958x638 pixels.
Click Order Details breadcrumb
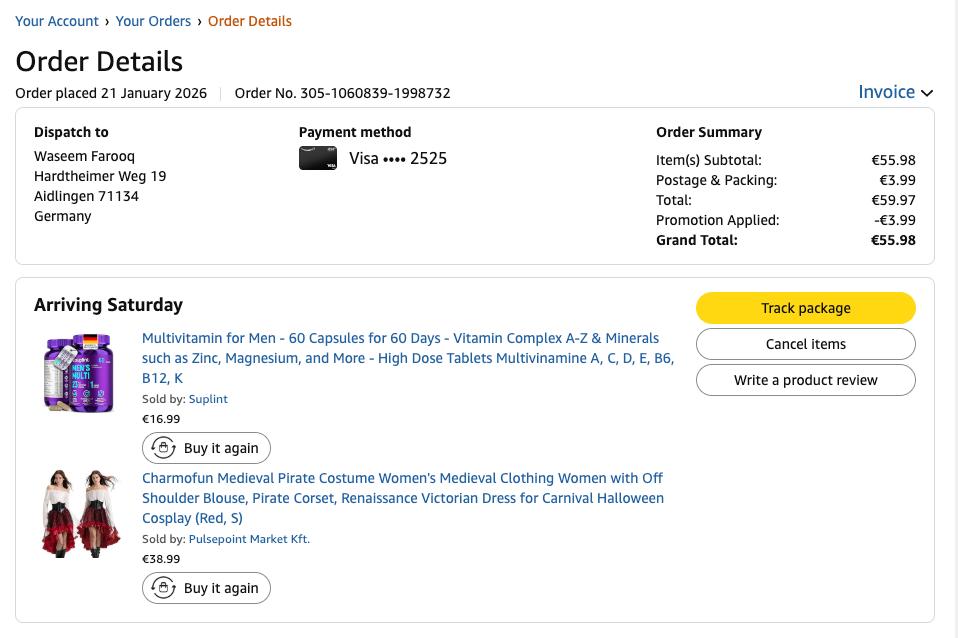(x=250, y=21)
